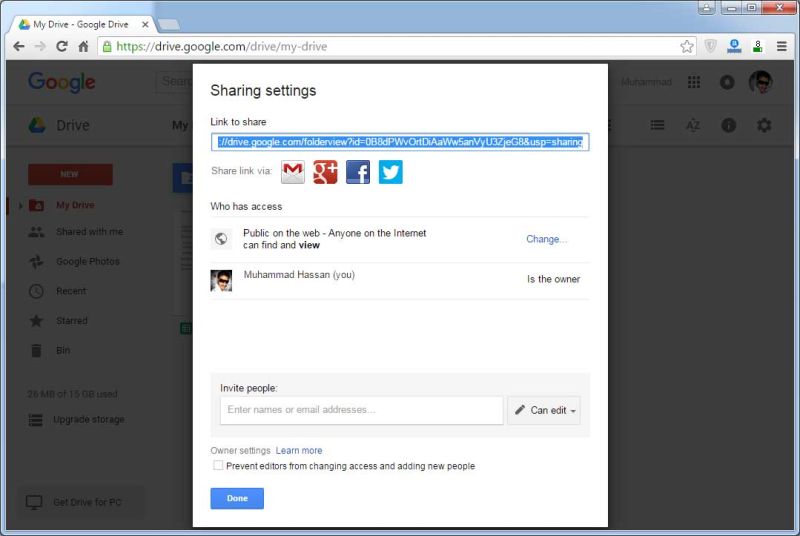
Task: Click '26 MB of 15 GB used' text
Action: tap(72, 394)
